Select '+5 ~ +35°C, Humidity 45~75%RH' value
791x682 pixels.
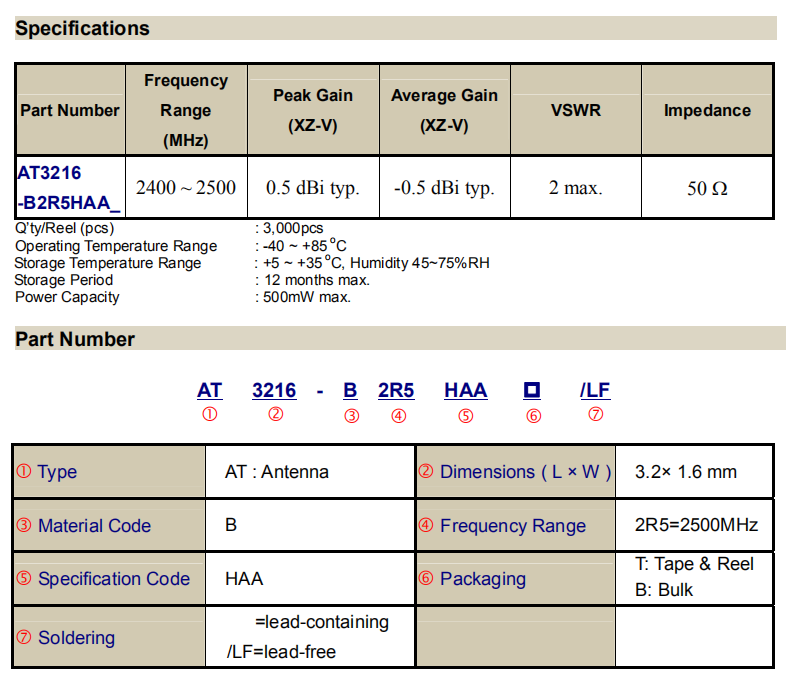pyautogui.click(x=376, y=263)
